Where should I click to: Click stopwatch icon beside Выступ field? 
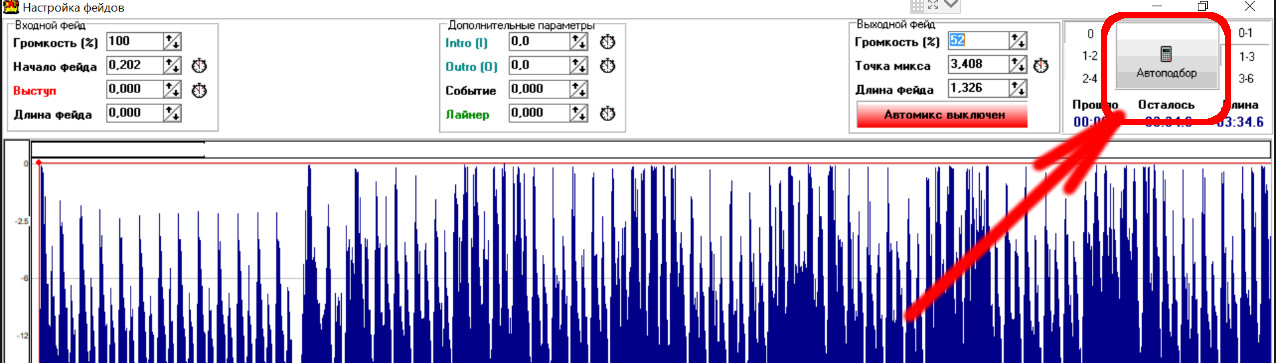[x=199, y=90]
